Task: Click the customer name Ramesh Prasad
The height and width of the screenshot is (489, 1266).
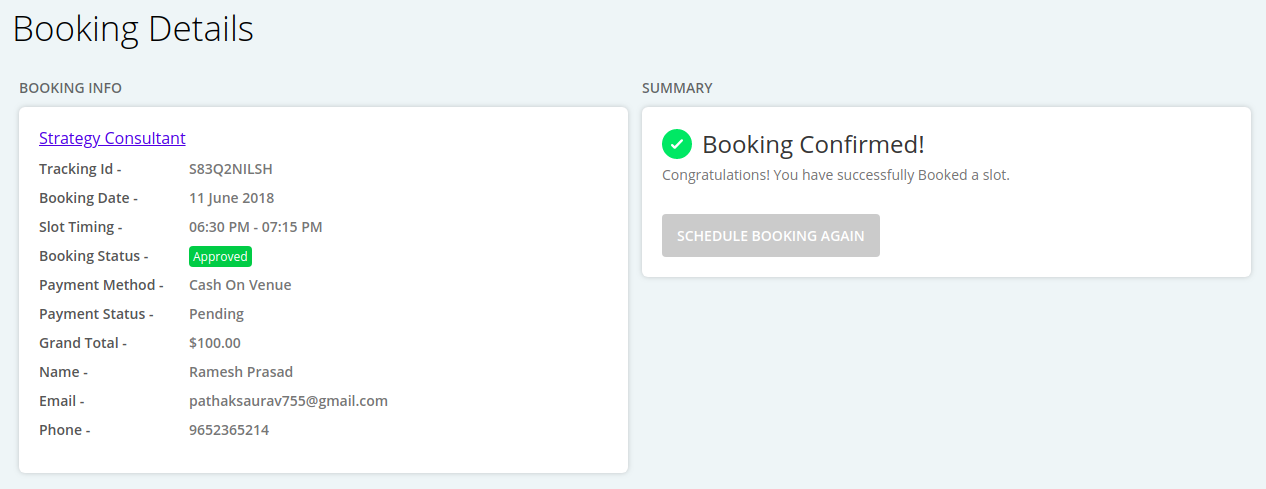Action: 241,372
